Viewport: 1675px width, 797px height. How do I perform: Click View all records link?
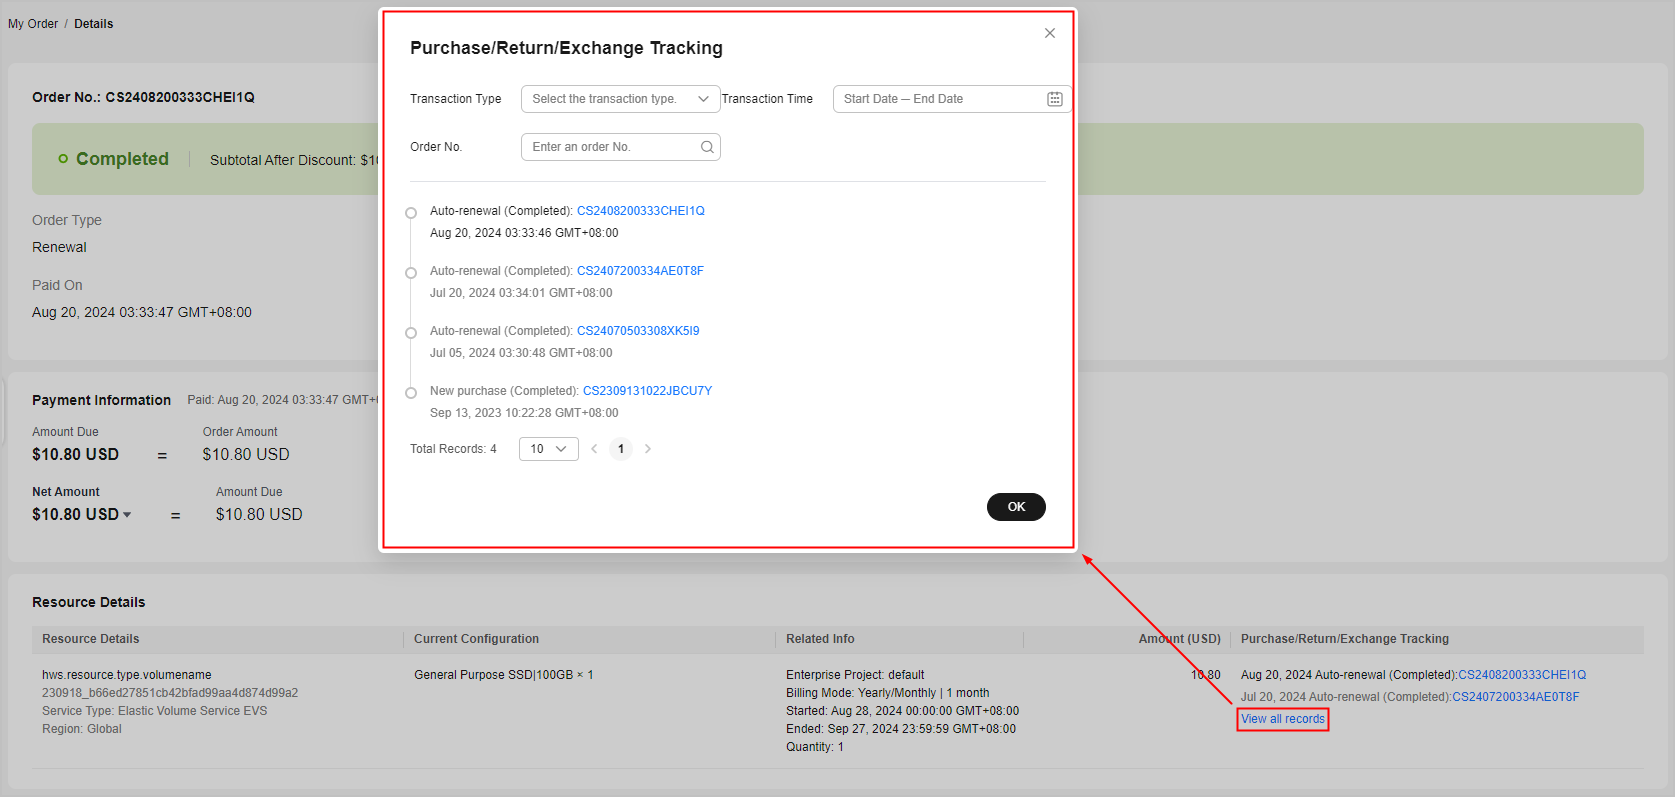[x=1282, y=719]
